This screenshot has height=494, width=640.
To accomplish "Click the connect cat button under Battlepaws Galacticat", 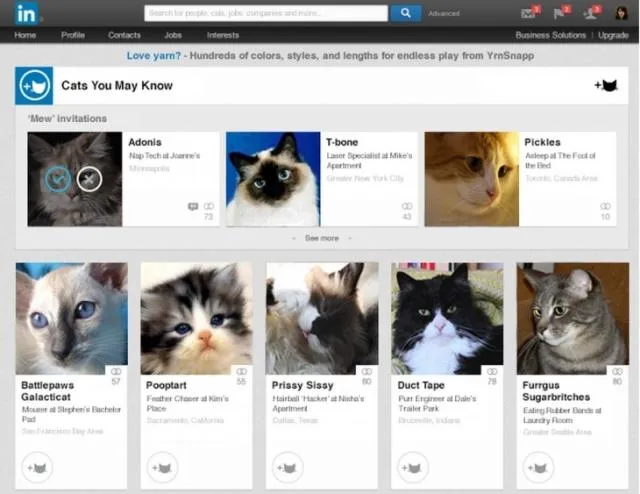I will coord(37,467).
